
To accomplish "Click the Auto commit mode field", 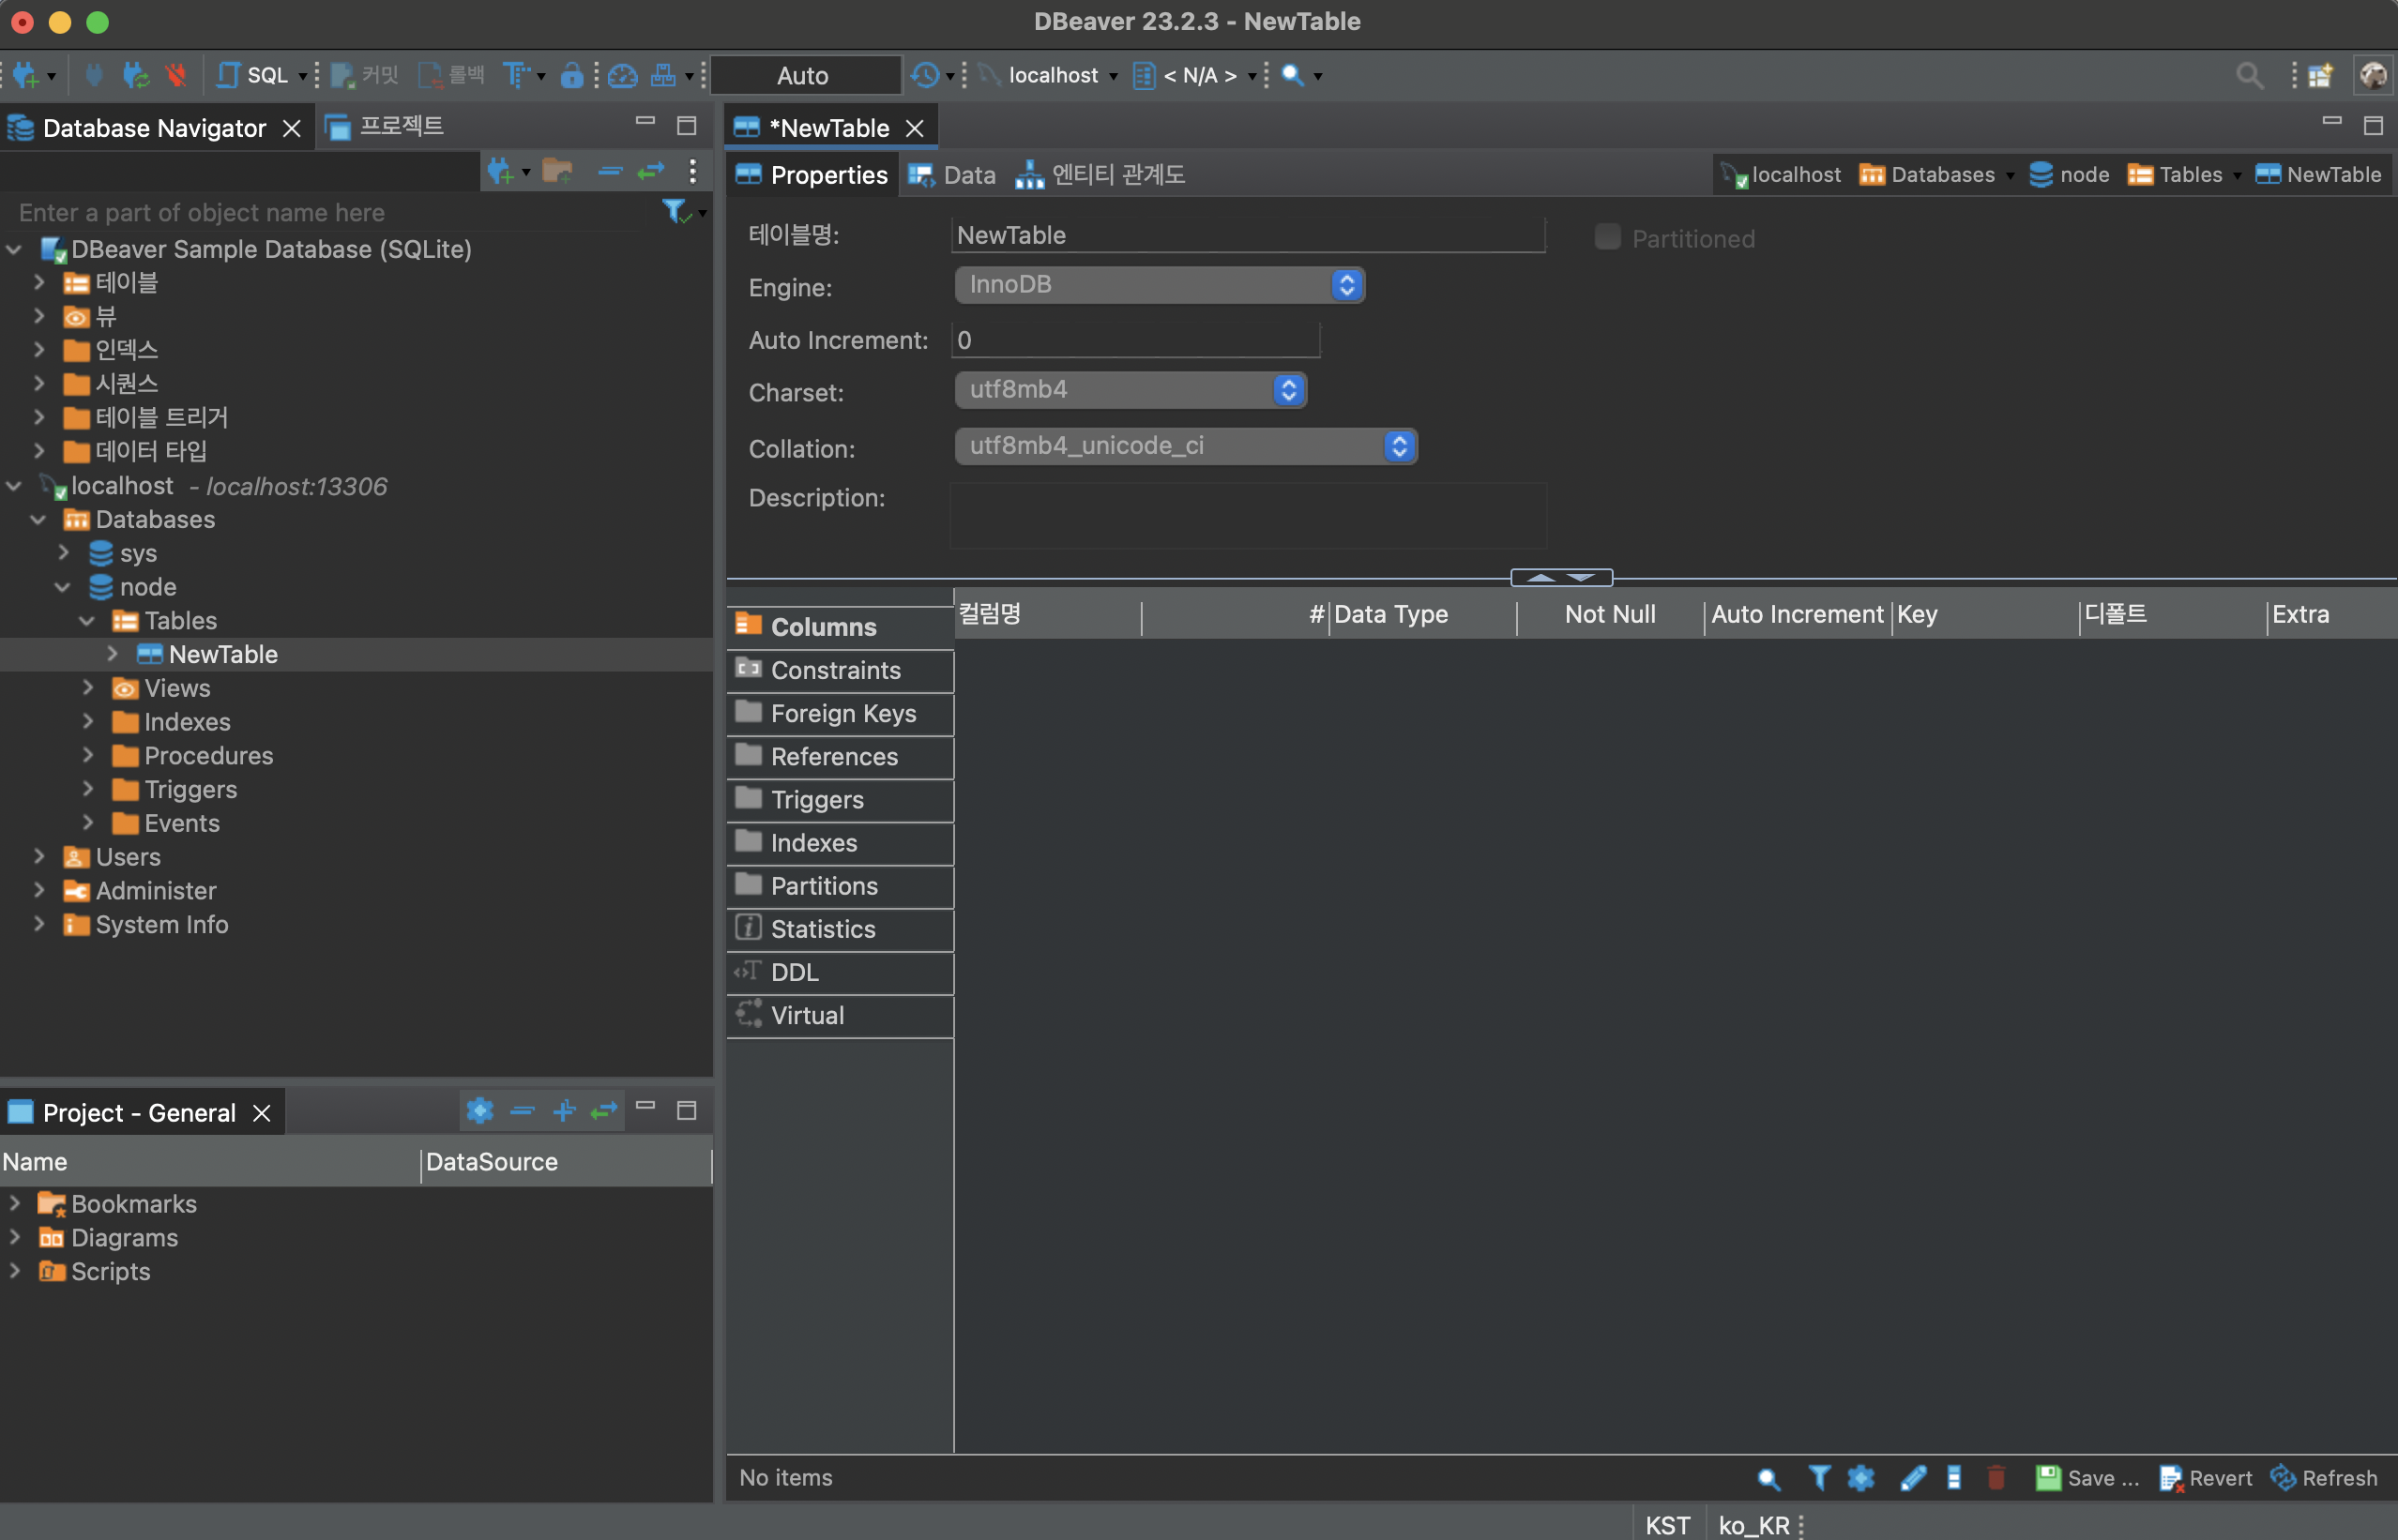I will tap(805, 76).
